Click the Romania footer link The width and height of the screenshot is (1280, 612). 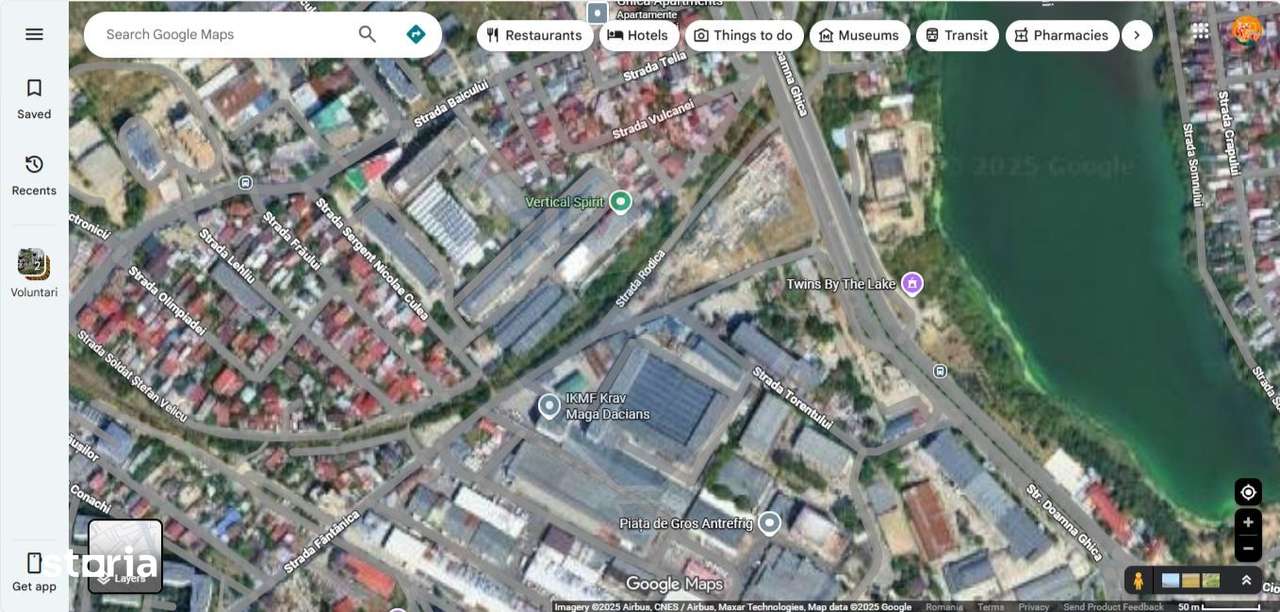pyautogui.click(x=944, y=607)
